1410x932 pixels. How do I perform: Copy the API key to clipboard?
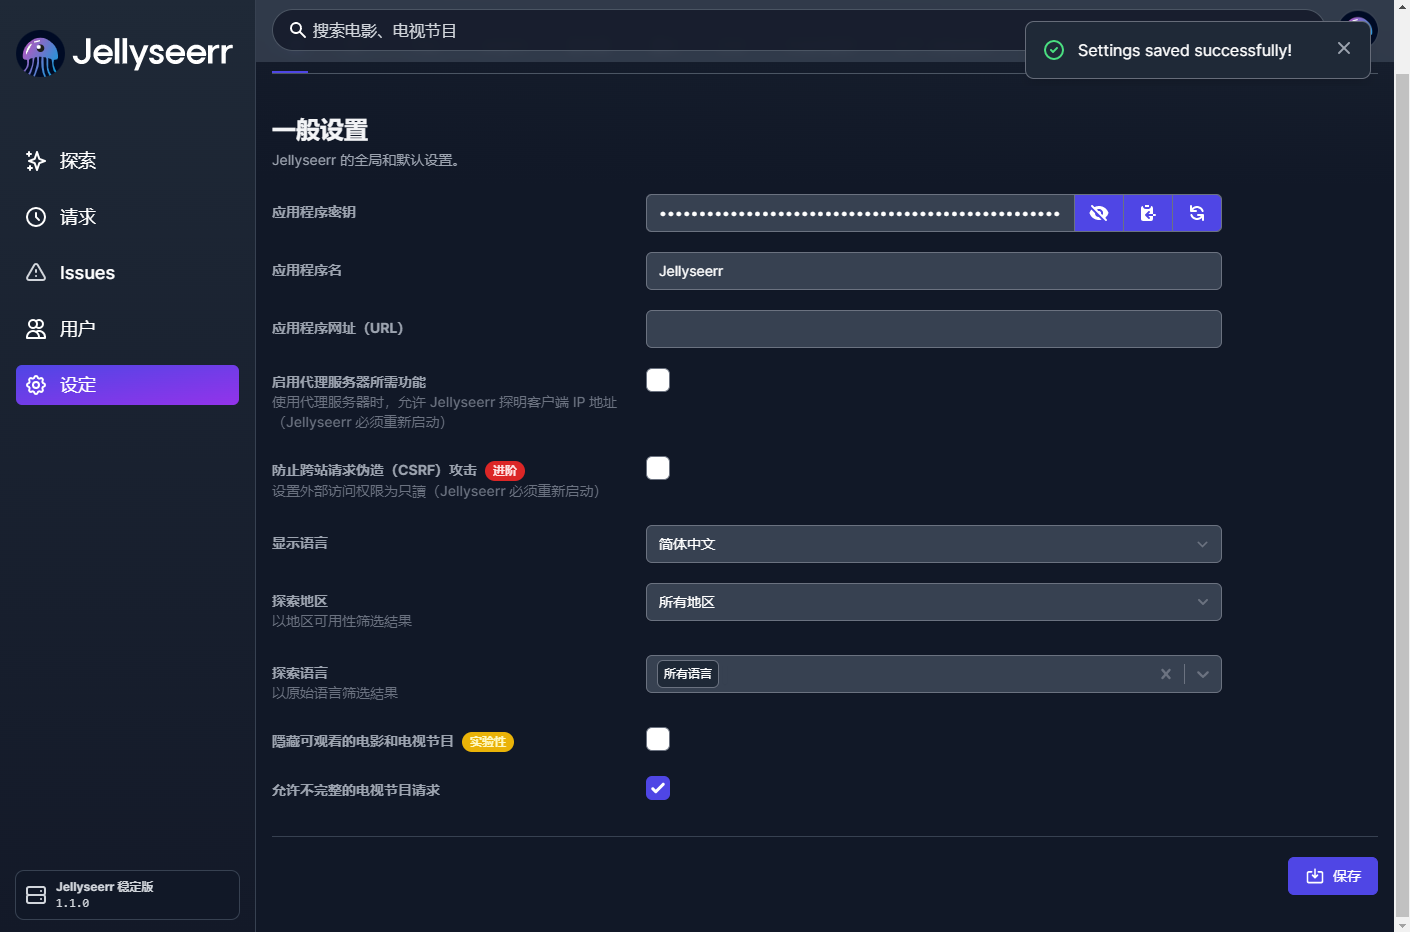[1148, 213]
